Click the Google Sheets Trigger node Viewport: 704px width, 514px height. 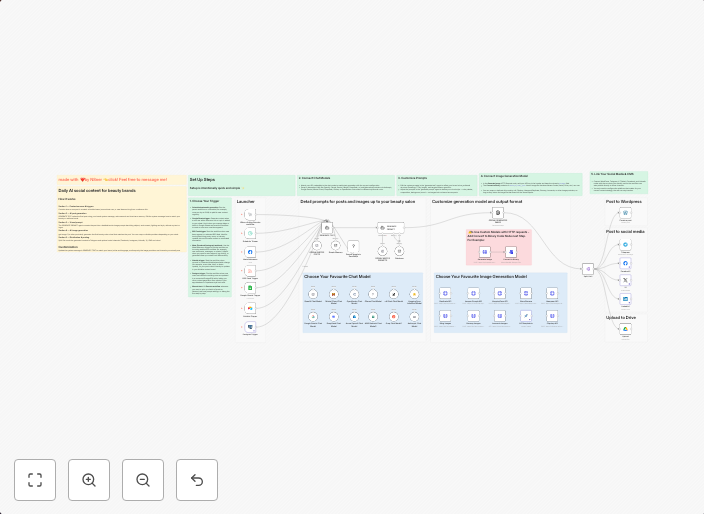click(250, 288)
